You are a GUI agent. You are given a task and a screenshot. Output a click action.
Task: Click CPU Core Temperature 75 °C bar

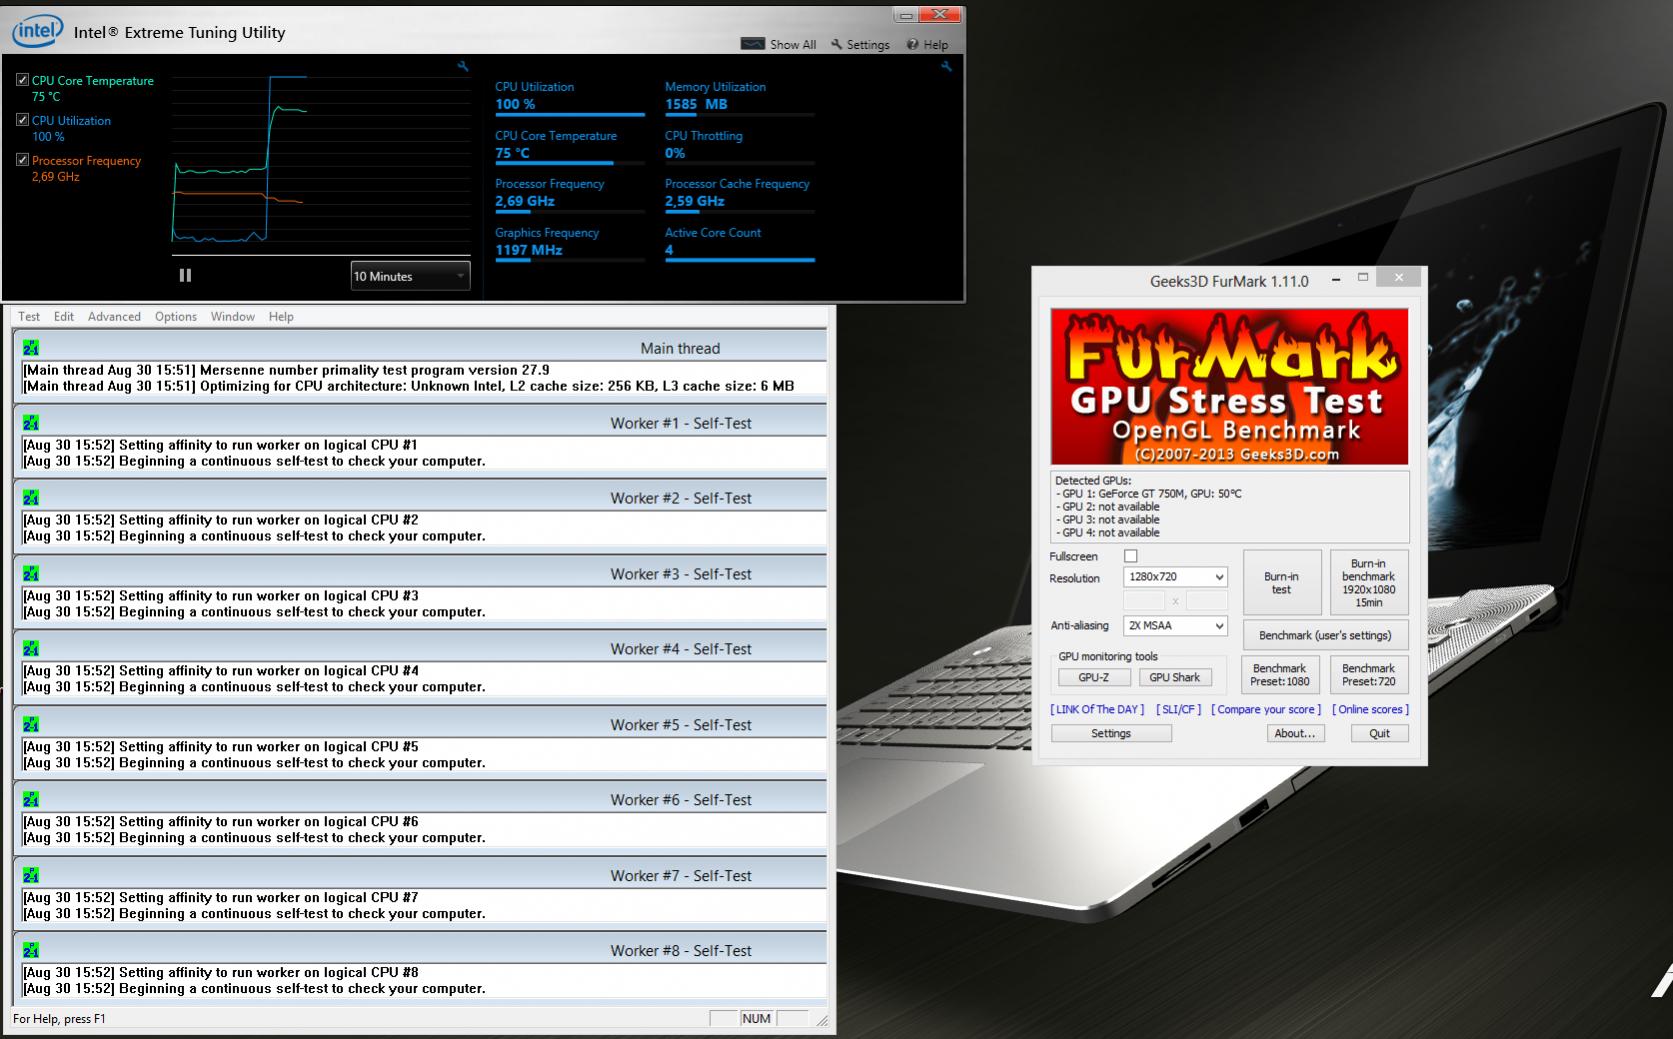(570, 163)
